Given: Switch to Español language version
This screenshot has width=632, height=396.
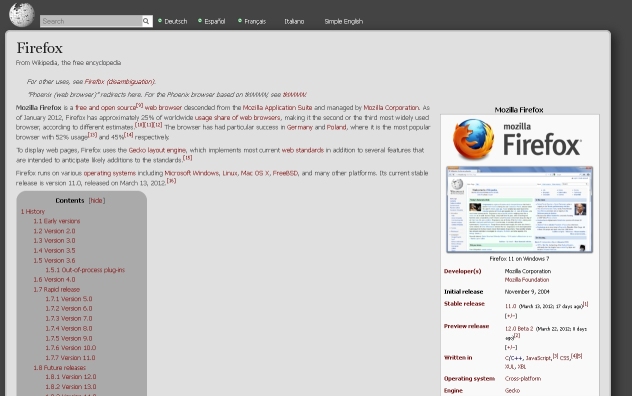Looking at the screenshot, I should coord(214,21).
